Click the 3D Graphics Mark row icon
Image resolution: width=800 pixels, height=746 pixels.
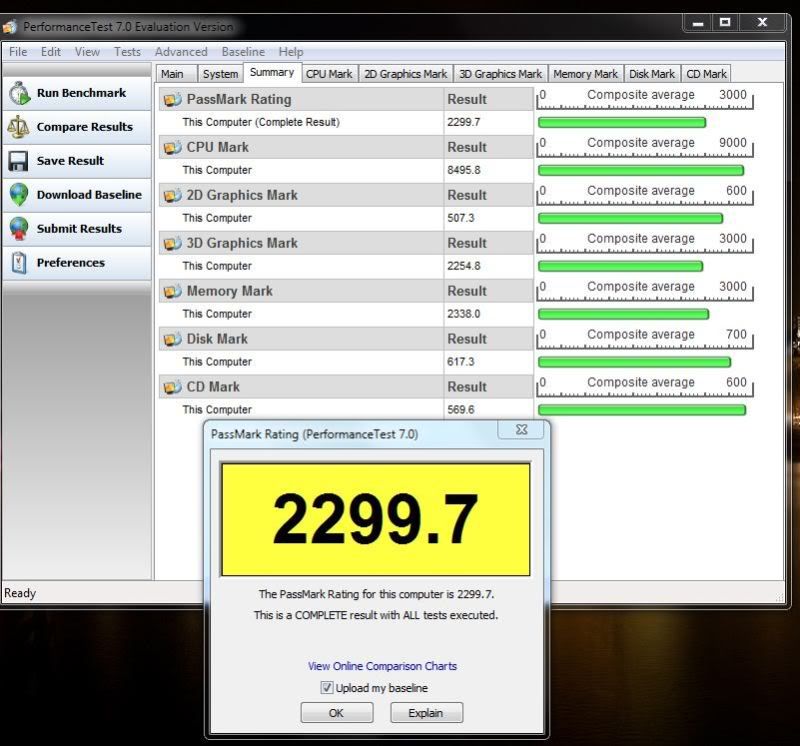click(172, 243)
